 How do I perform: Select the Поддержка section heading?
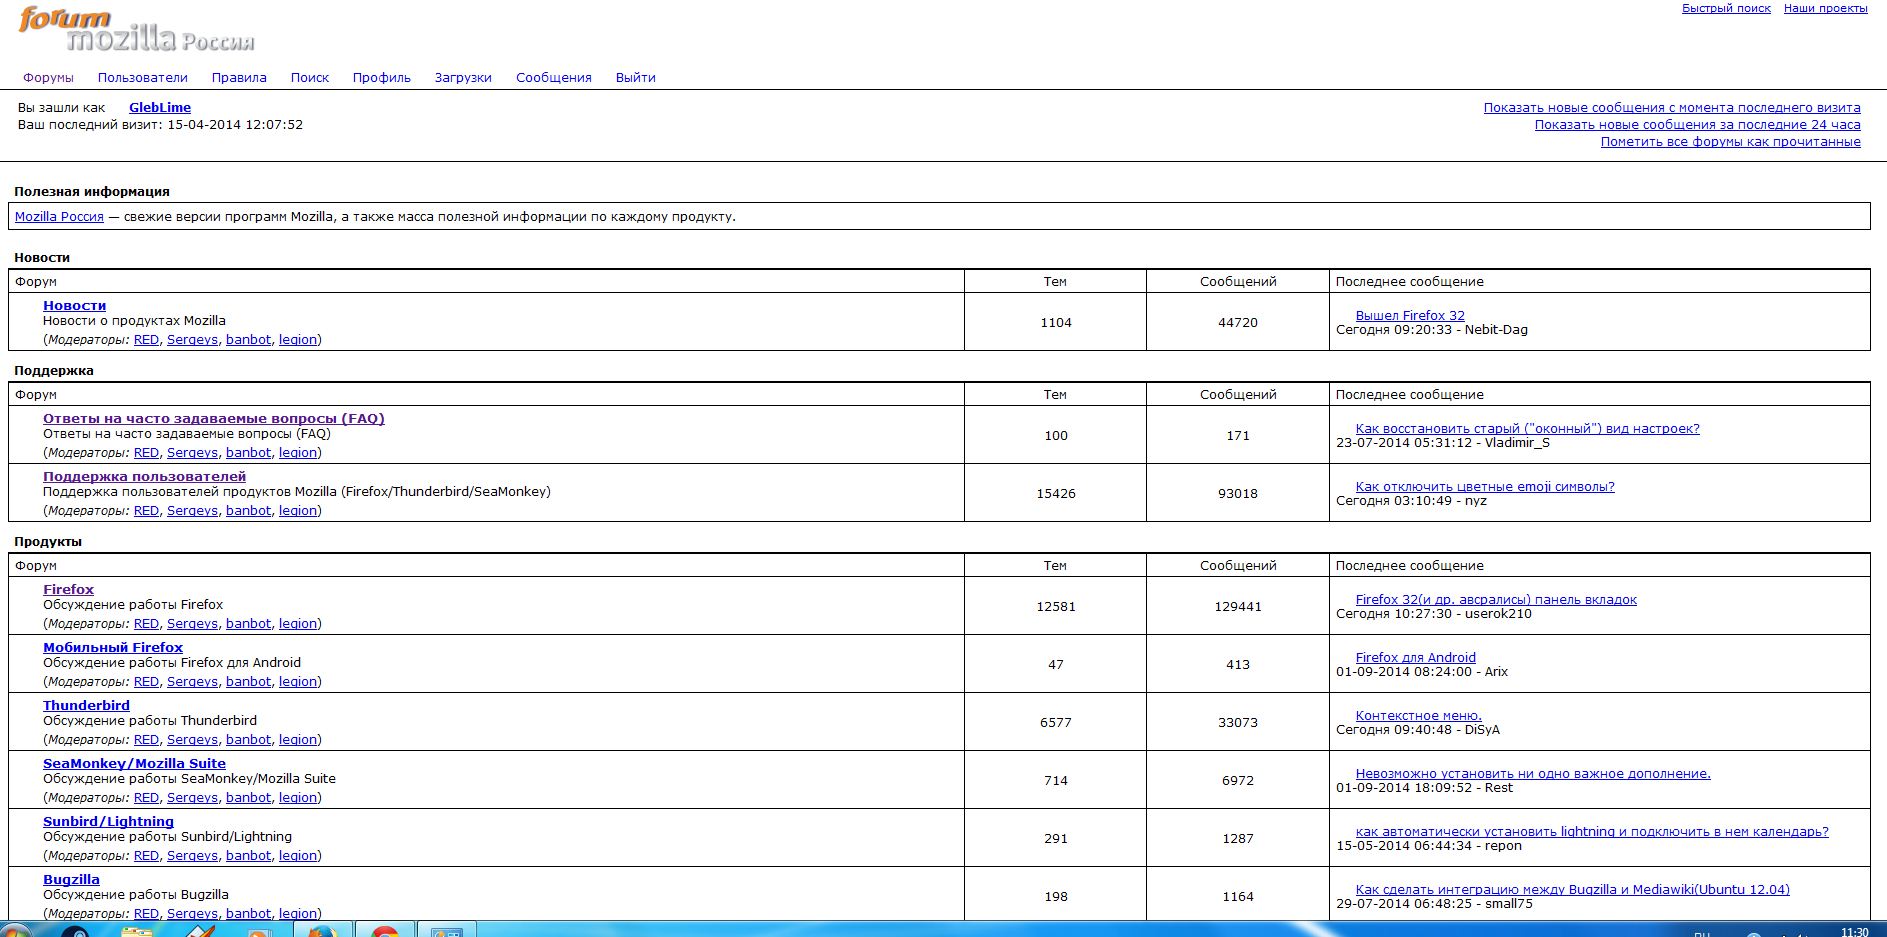(54, 370)
